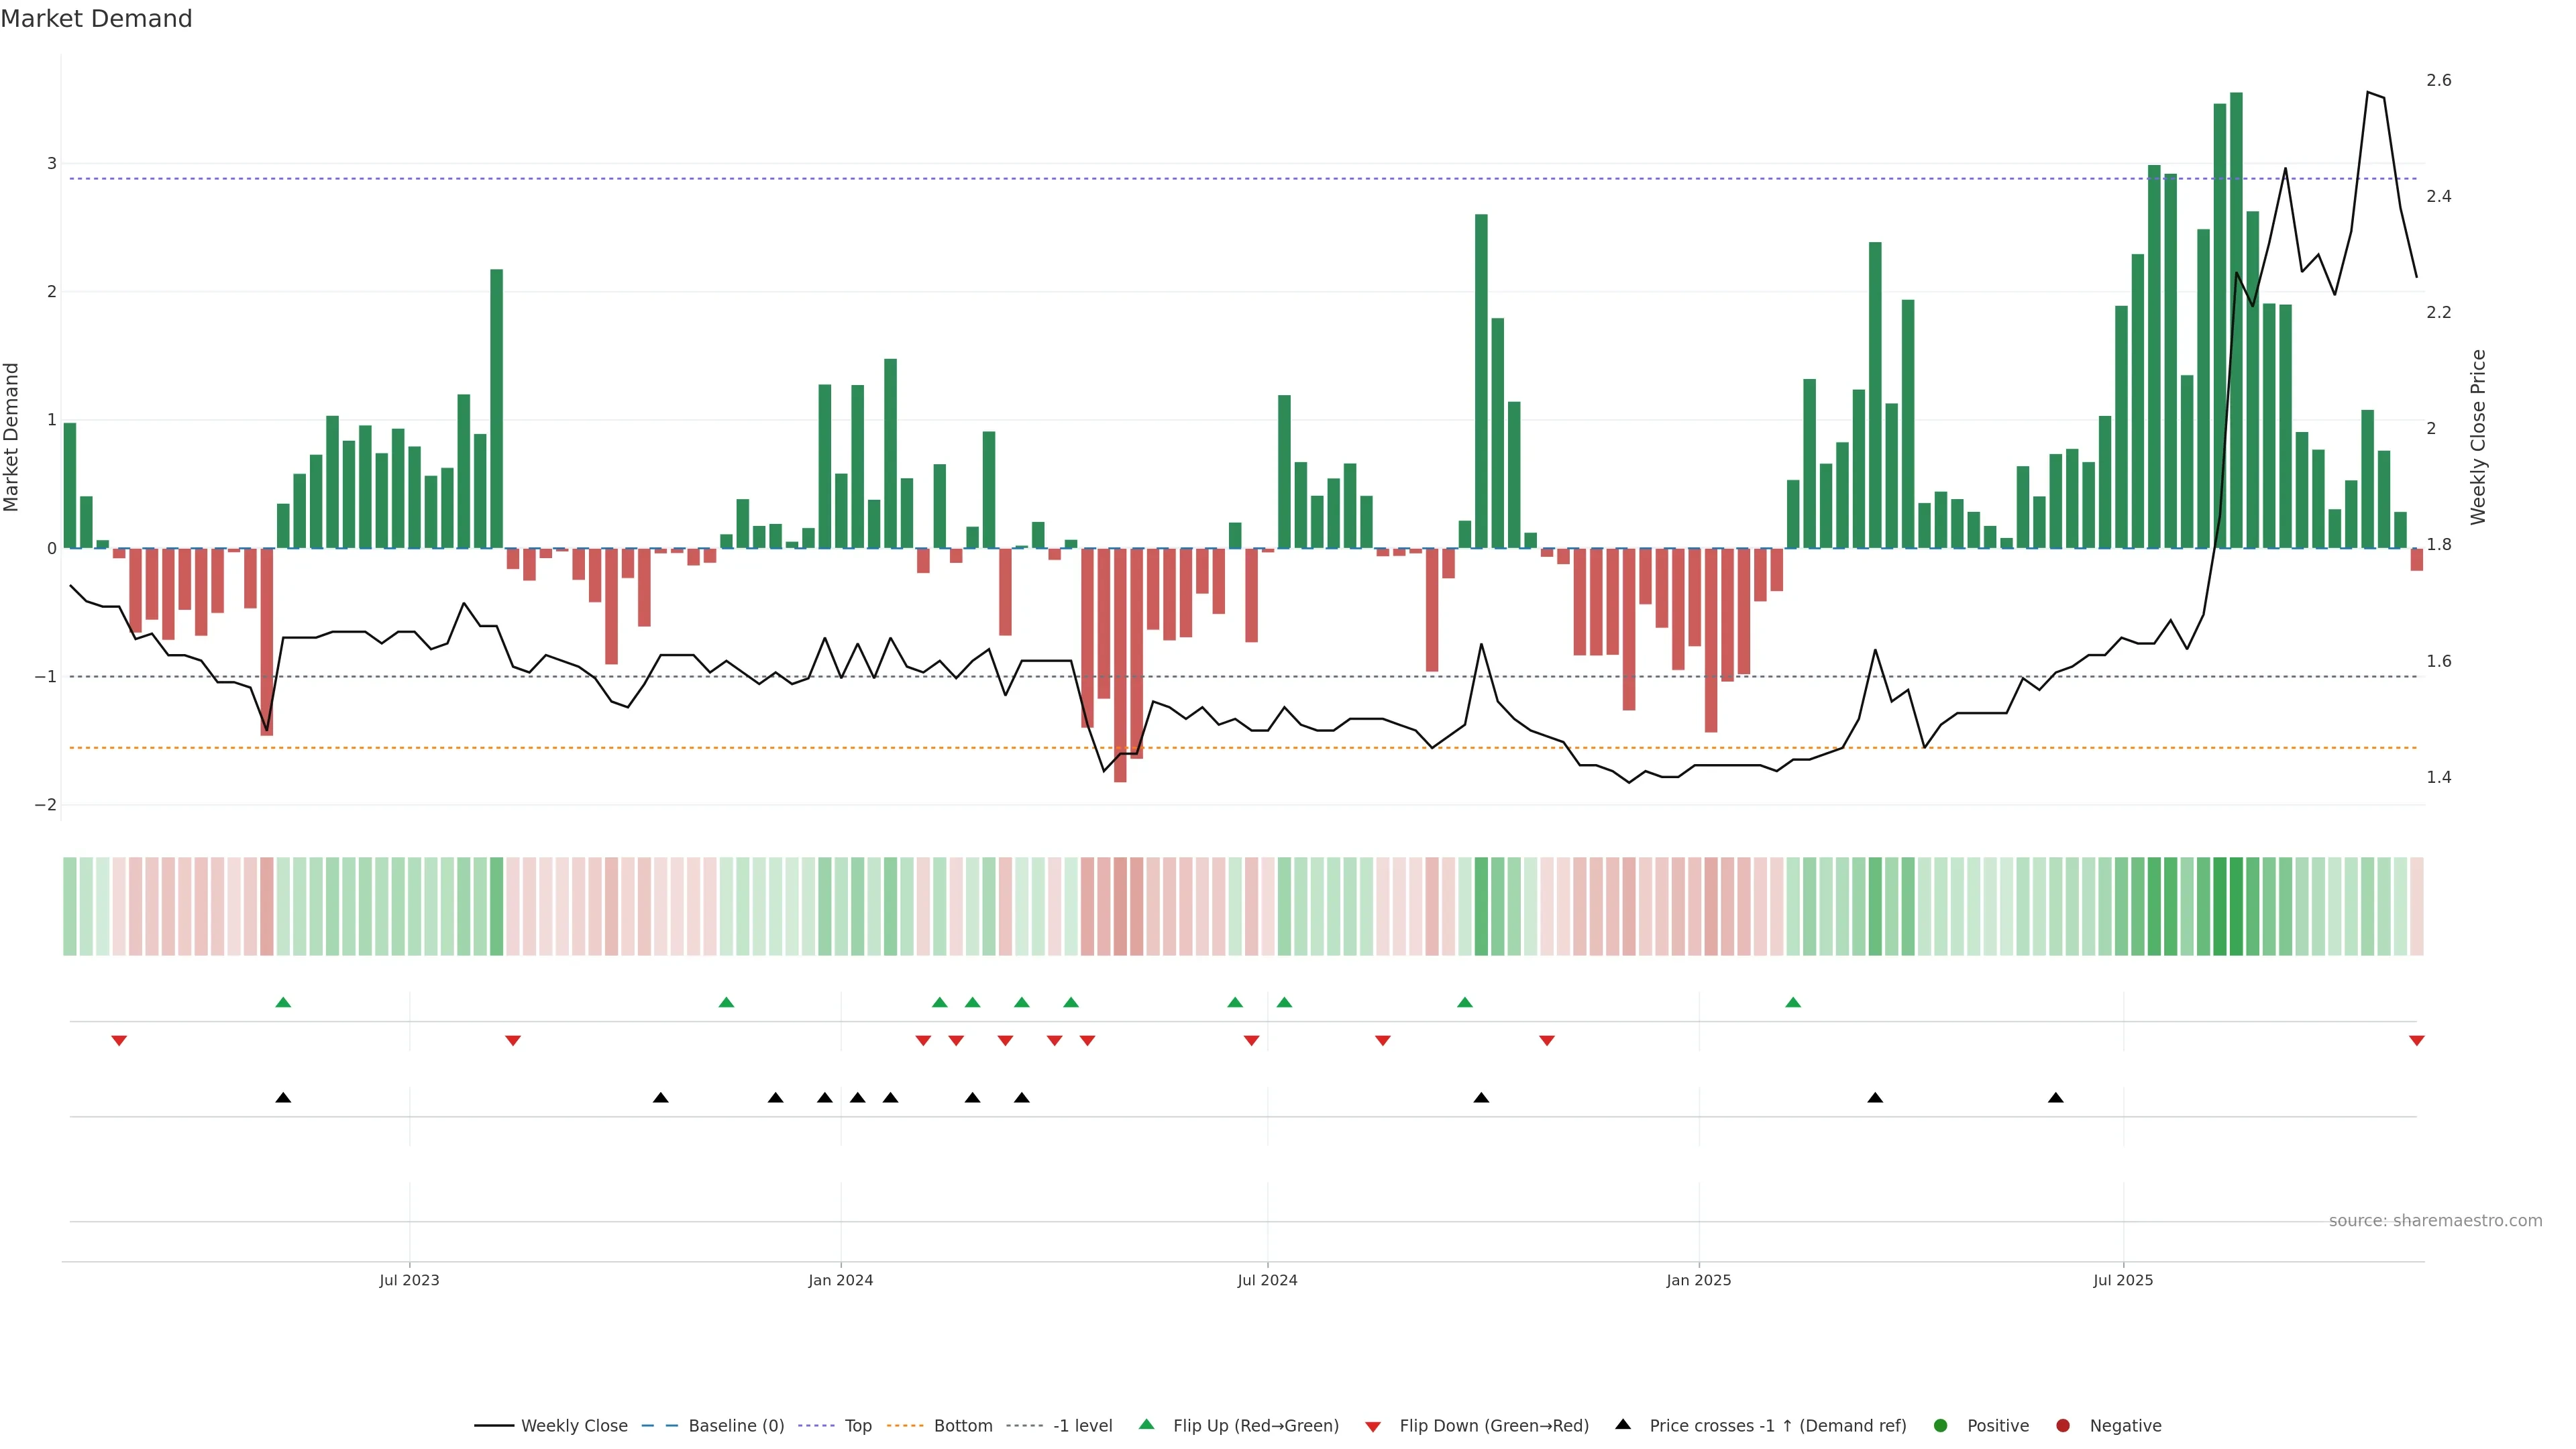
Task: Click Flip Up green triangle legend icon
Action: (x=1147, y=1424)
